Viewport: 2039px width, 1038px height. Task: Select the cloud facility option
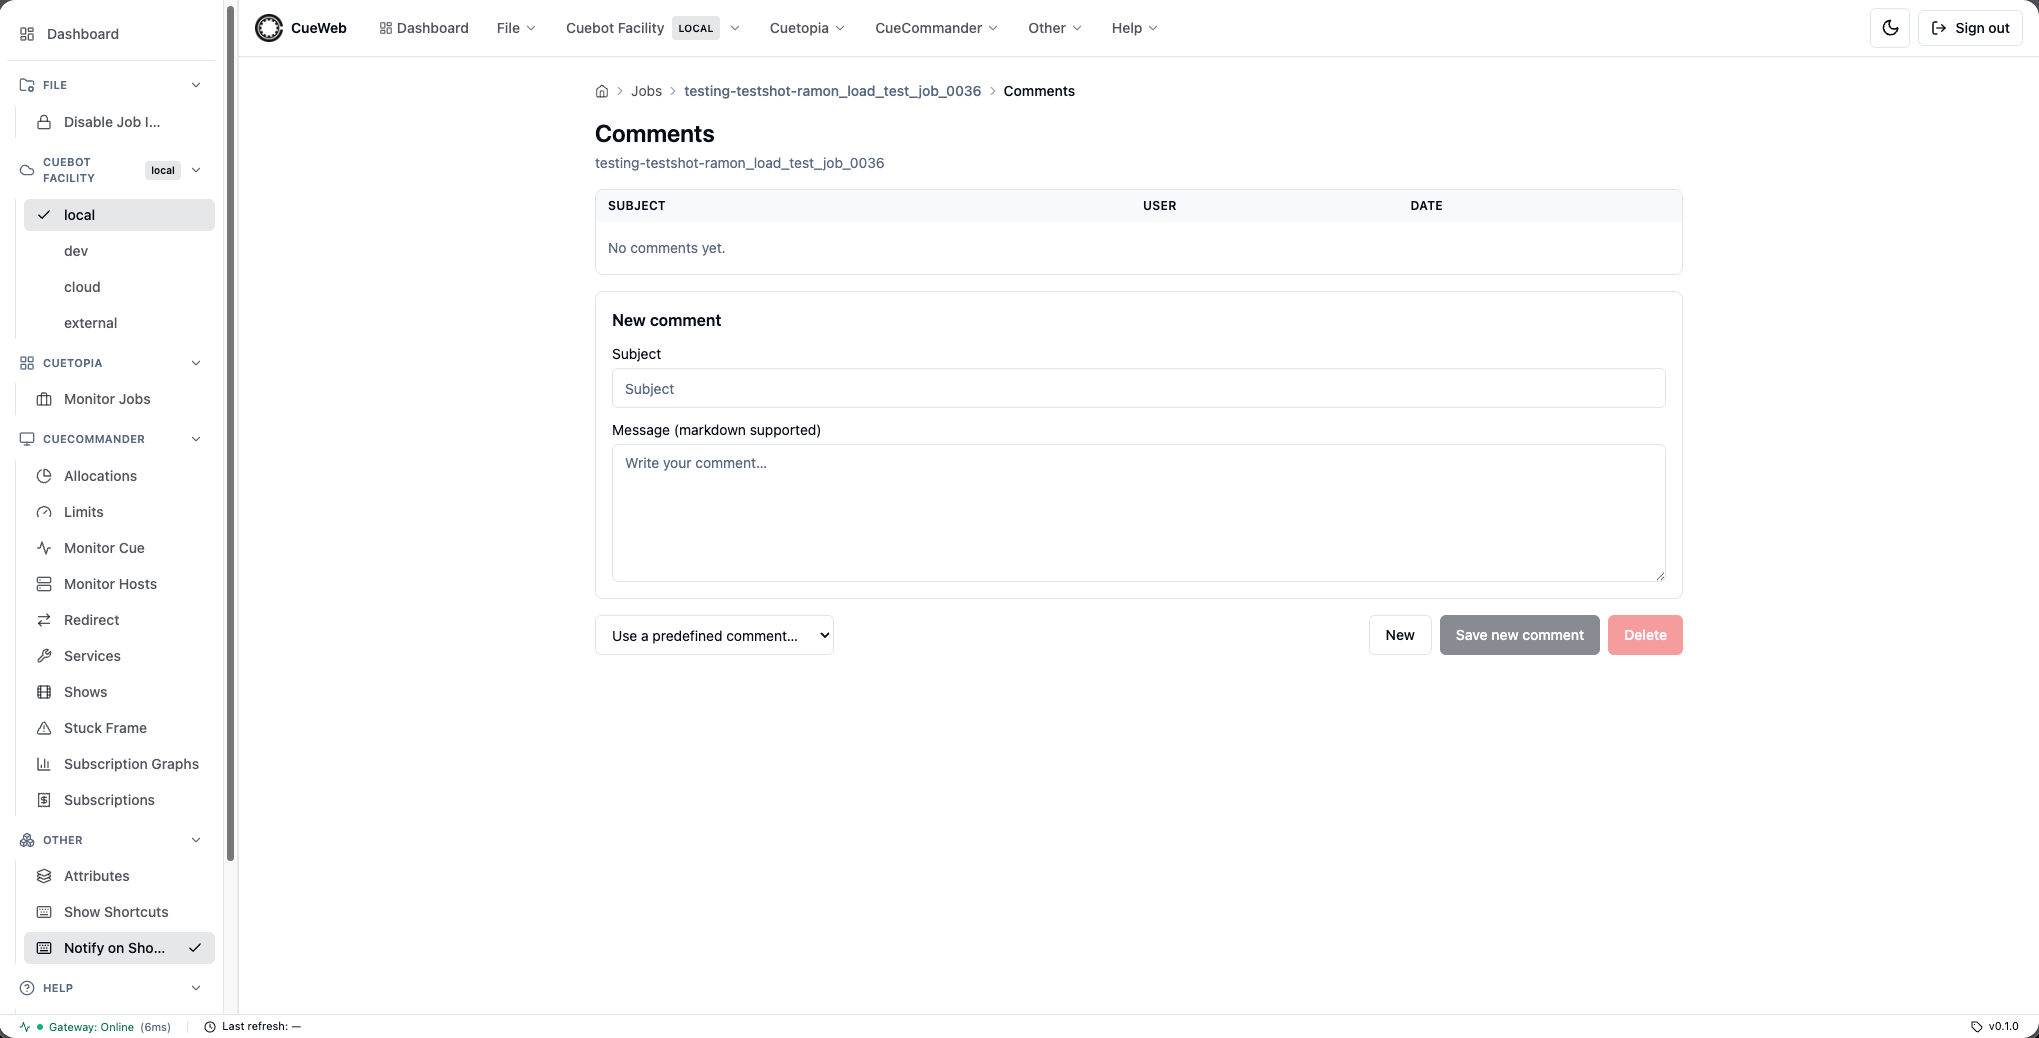(119, 287)
